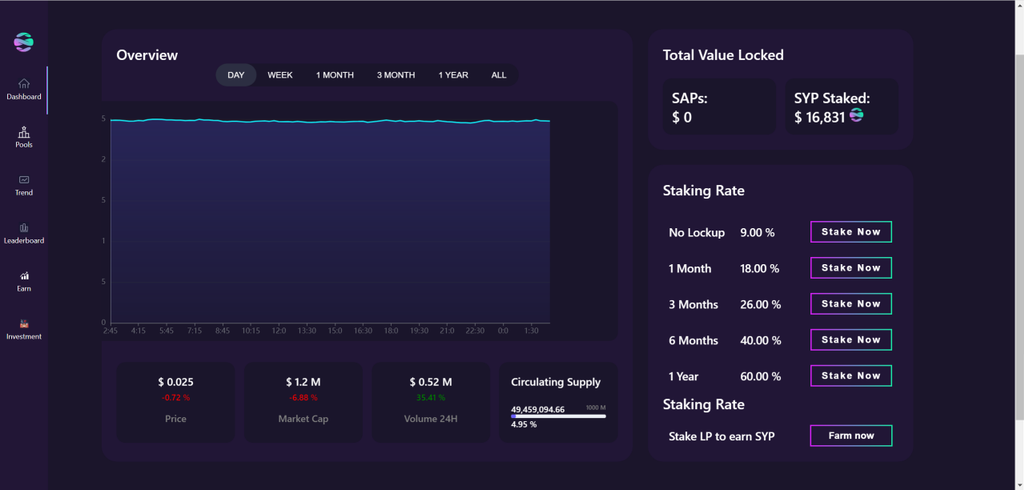Image resolution: width=1024 pixels, height=490 pixels.
Task: Open the Pools sidebar icon
Action: [24, 131]
